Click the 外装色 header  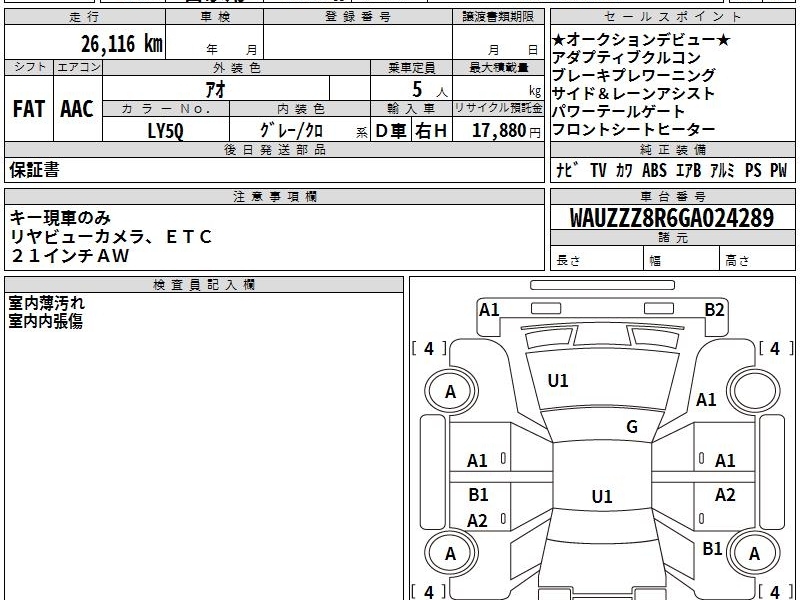tap(236, 68)
